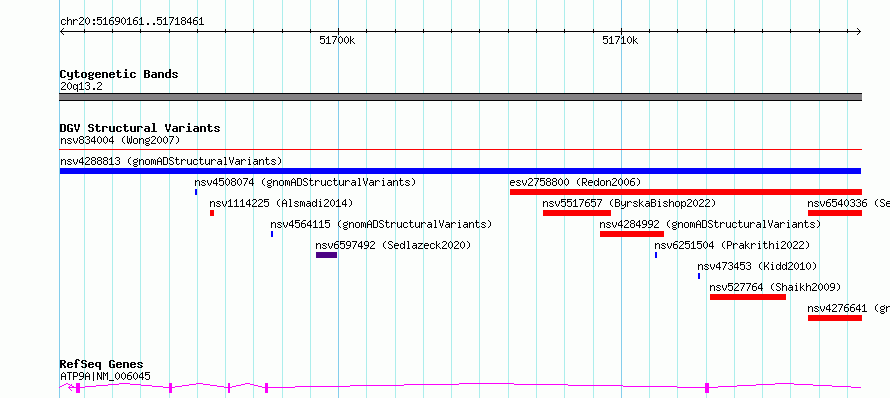Click red nsv5517657 variant bar
890x398 pixels.
click(x=577, y=213)
